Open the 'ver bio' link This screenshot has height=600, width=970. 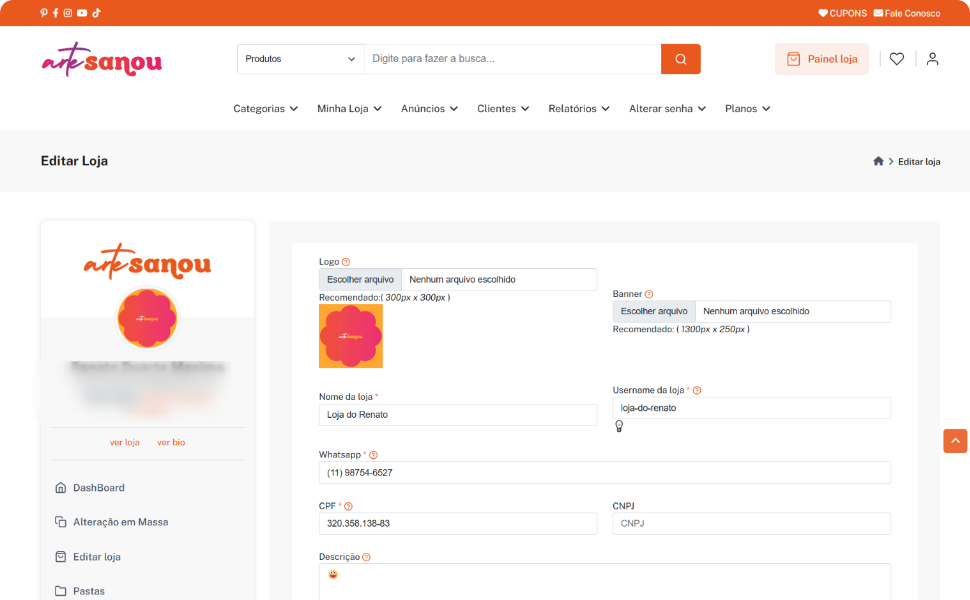pyautogui.click(x=171, y=442)
